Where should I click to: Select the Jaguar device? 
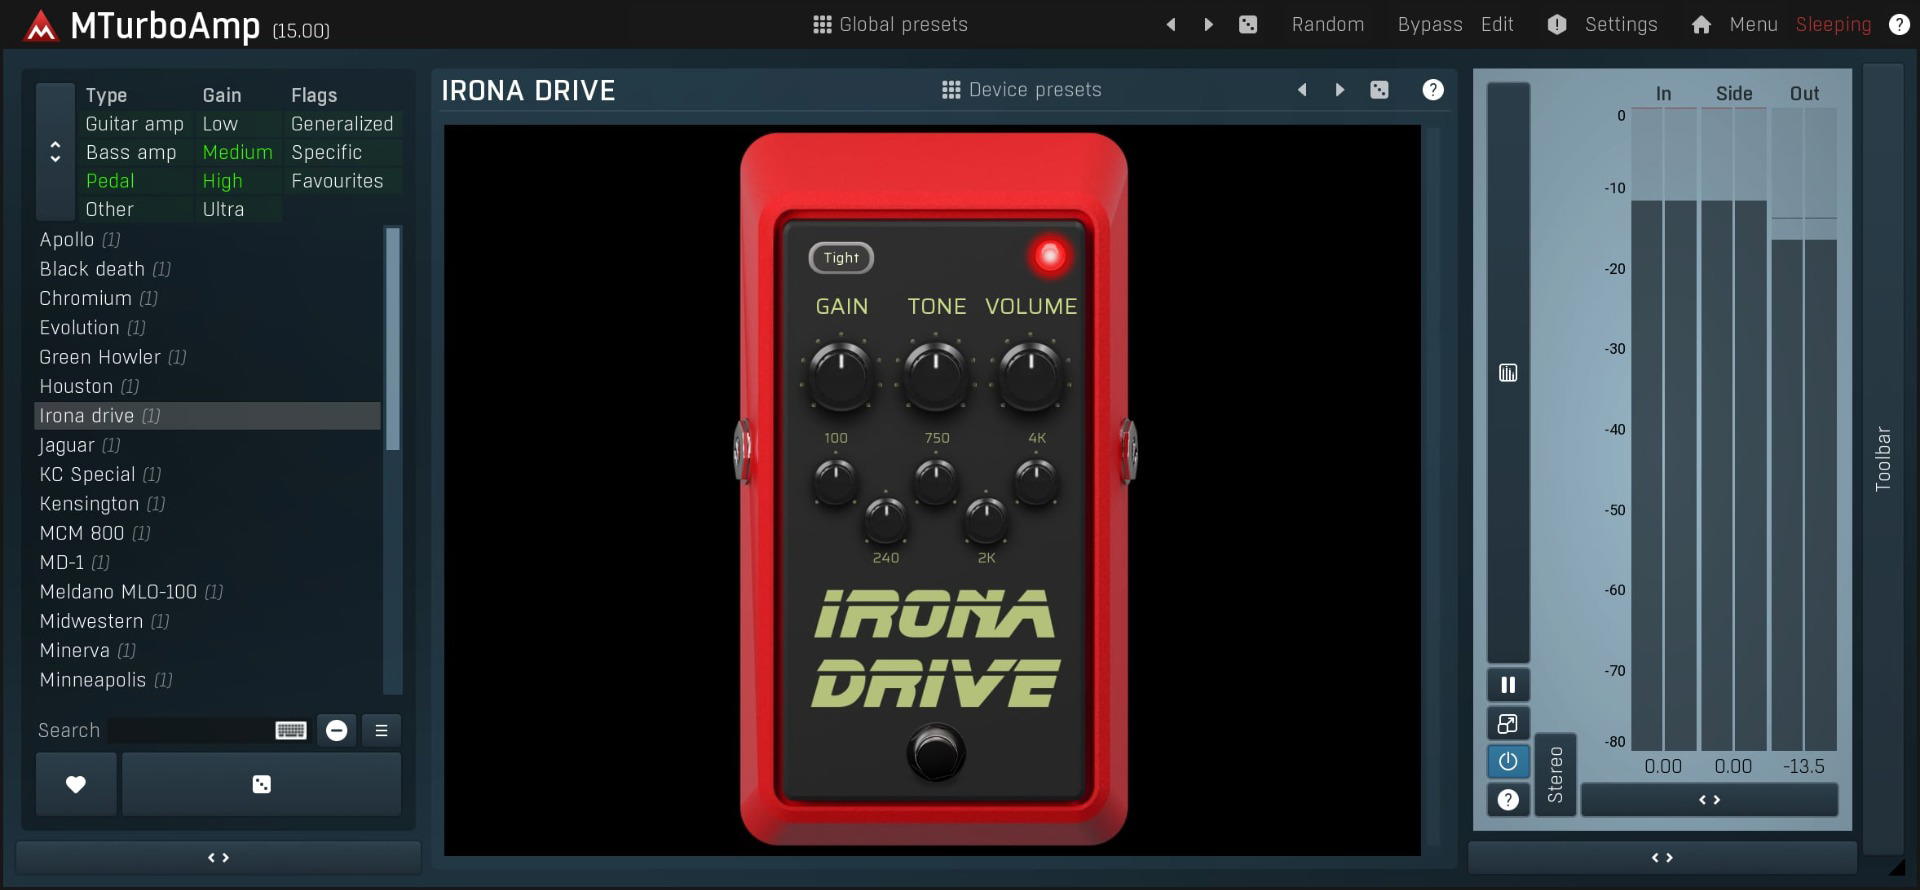click(208, 445)
